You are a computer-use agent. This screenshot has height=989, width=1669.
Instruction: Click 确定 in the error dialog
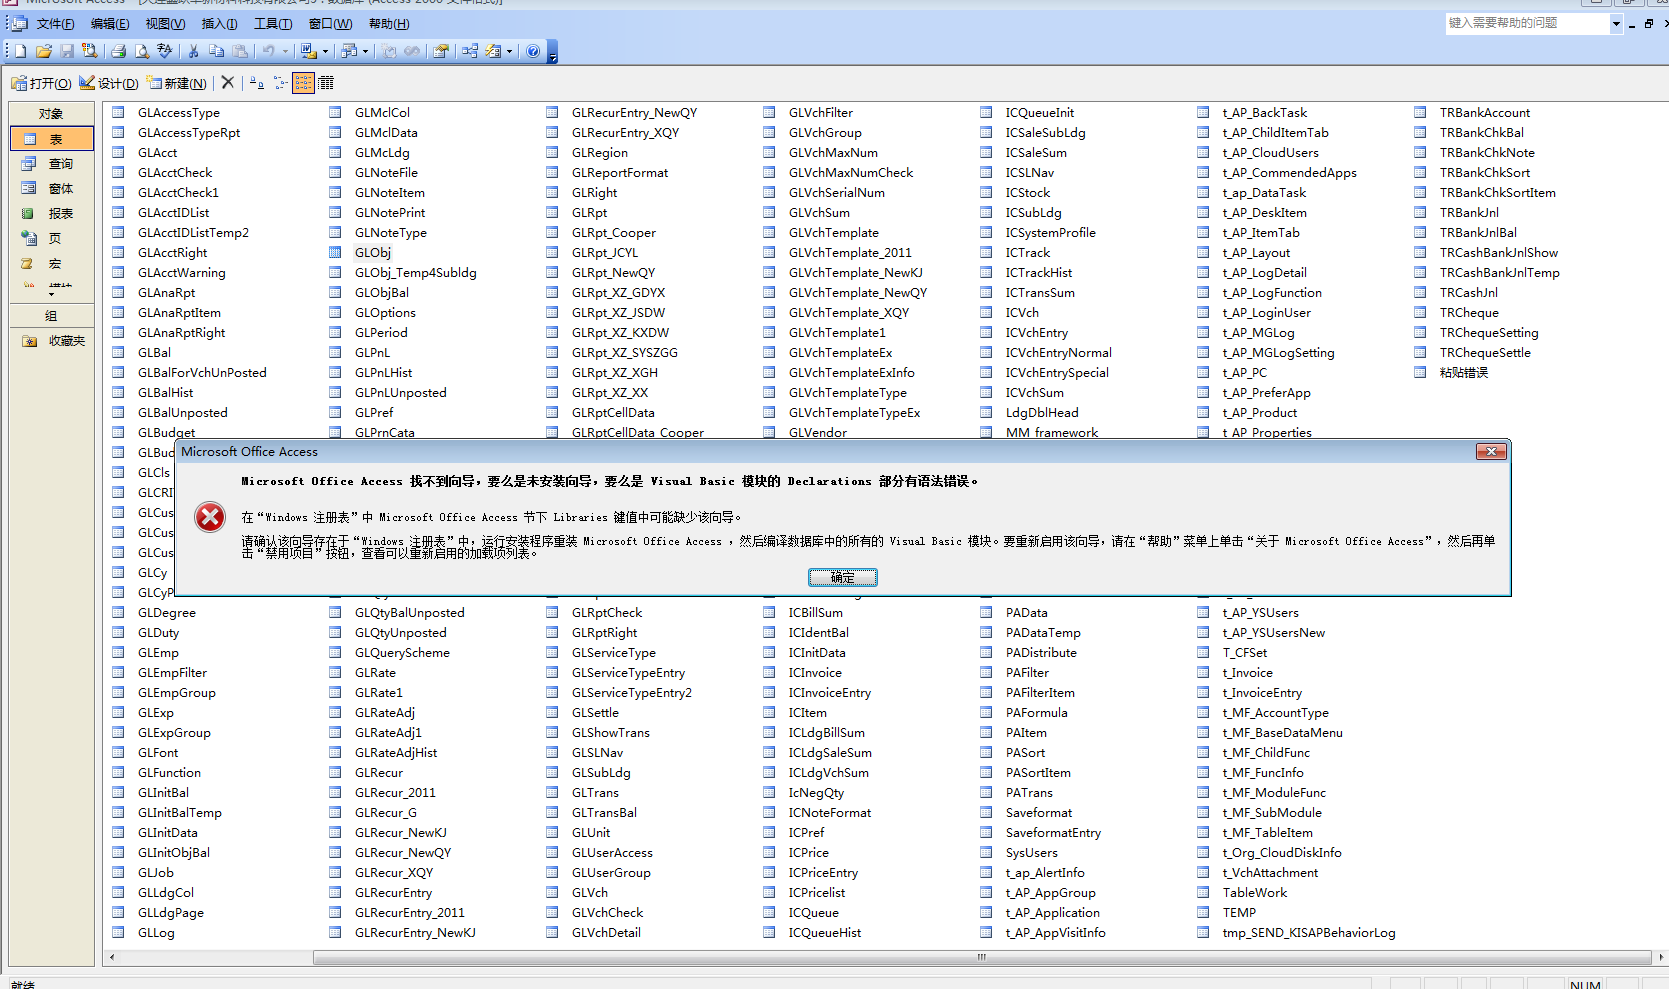(x=843, y=577)
